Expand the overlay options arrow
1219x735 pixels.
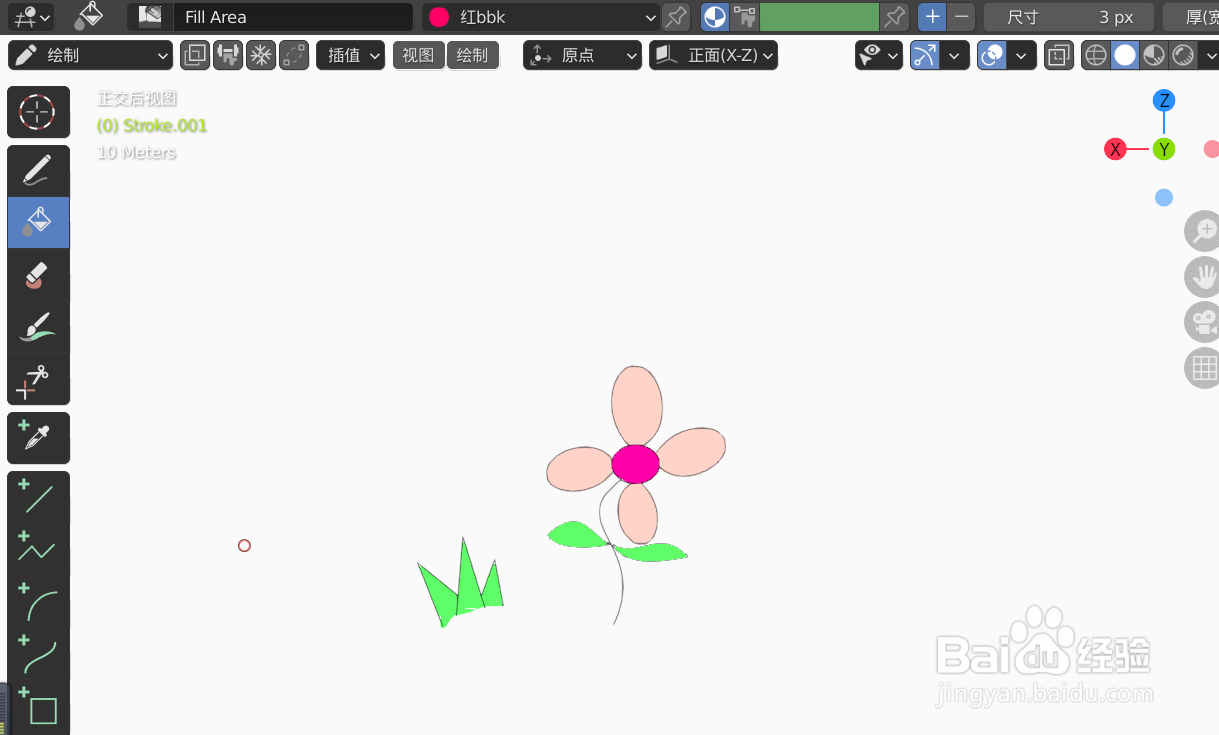coord(1021,55)
